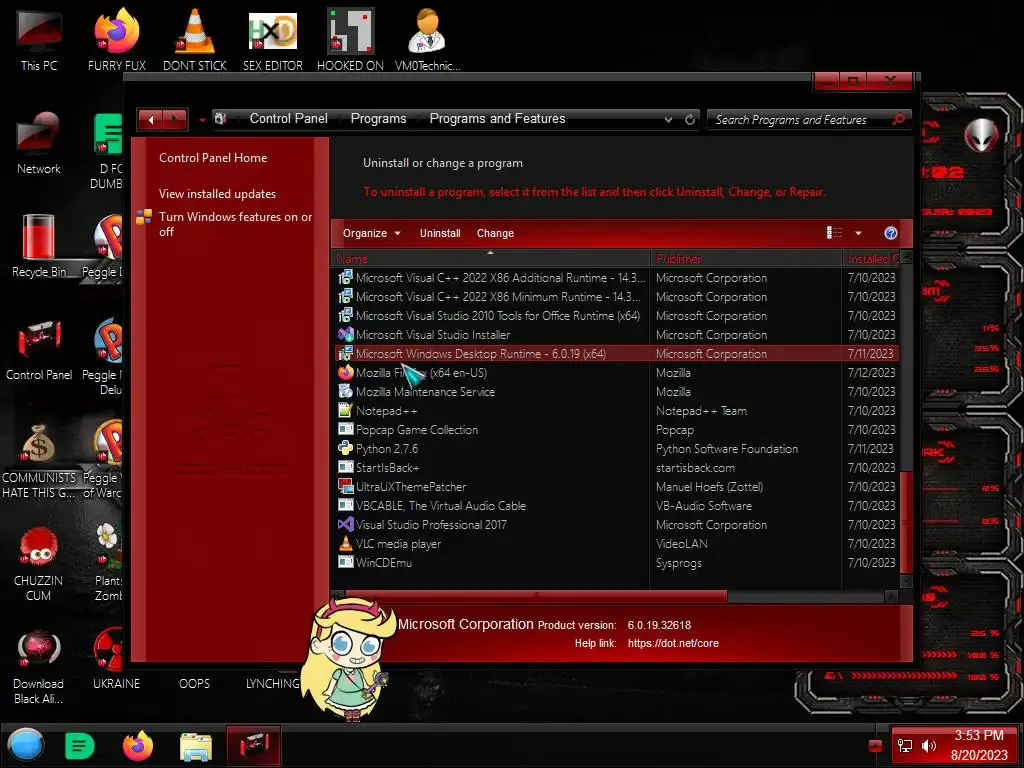The width and height of the screenshot is (1024, 768).
Task: Open View installed updates link
Action: click(x=217, y=194)
